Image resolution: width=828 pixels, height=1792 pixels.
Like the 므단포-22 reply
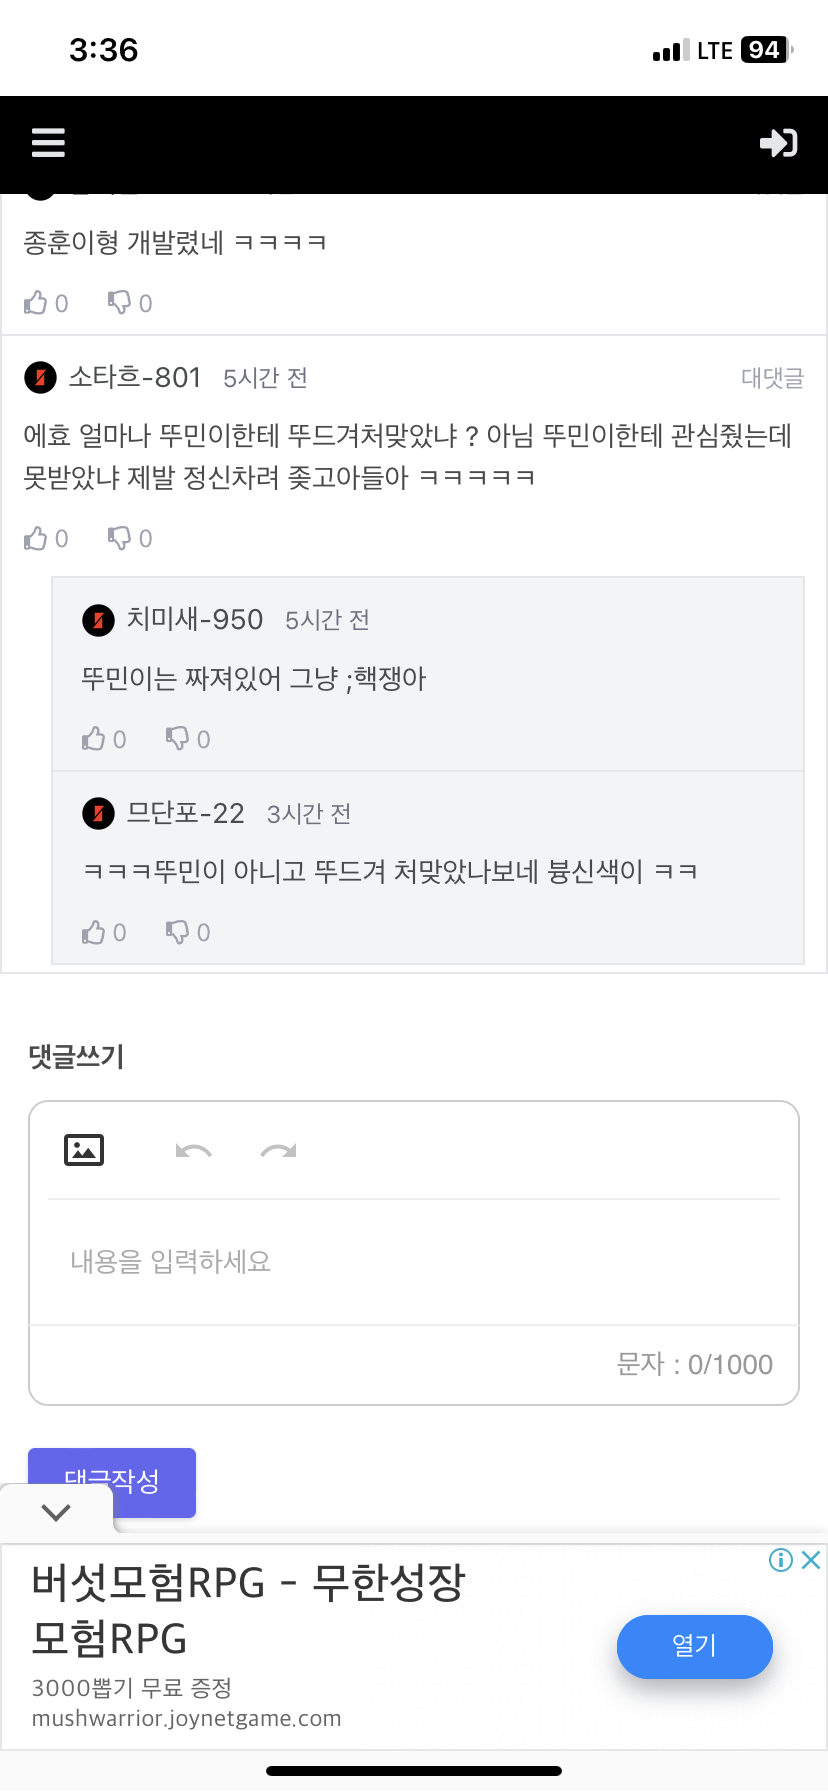pyautogui.click(x=95, y=932)
